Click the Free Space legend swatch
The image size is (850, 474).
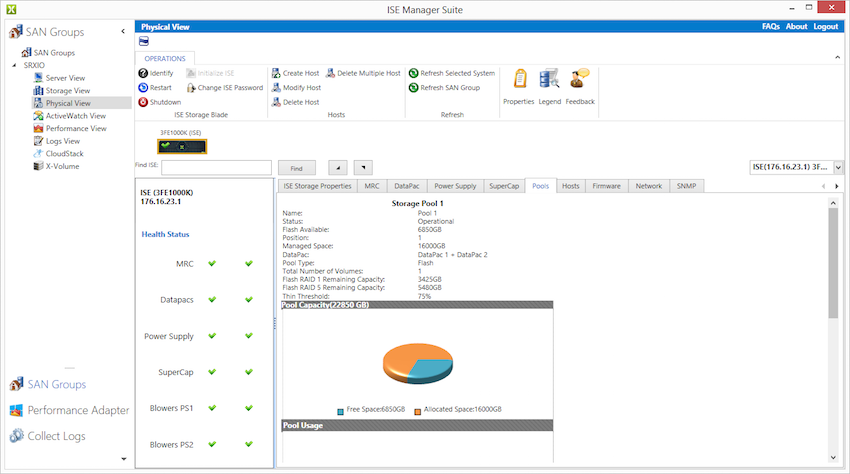[x=340, y=412]
